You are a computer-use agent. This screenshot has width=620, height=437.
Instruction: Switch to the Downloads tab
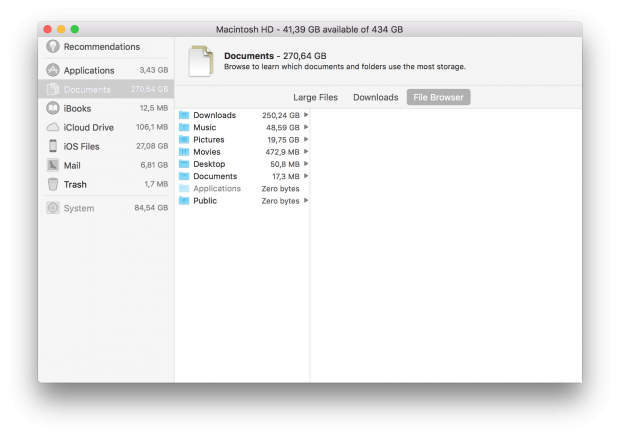[375, 97]
